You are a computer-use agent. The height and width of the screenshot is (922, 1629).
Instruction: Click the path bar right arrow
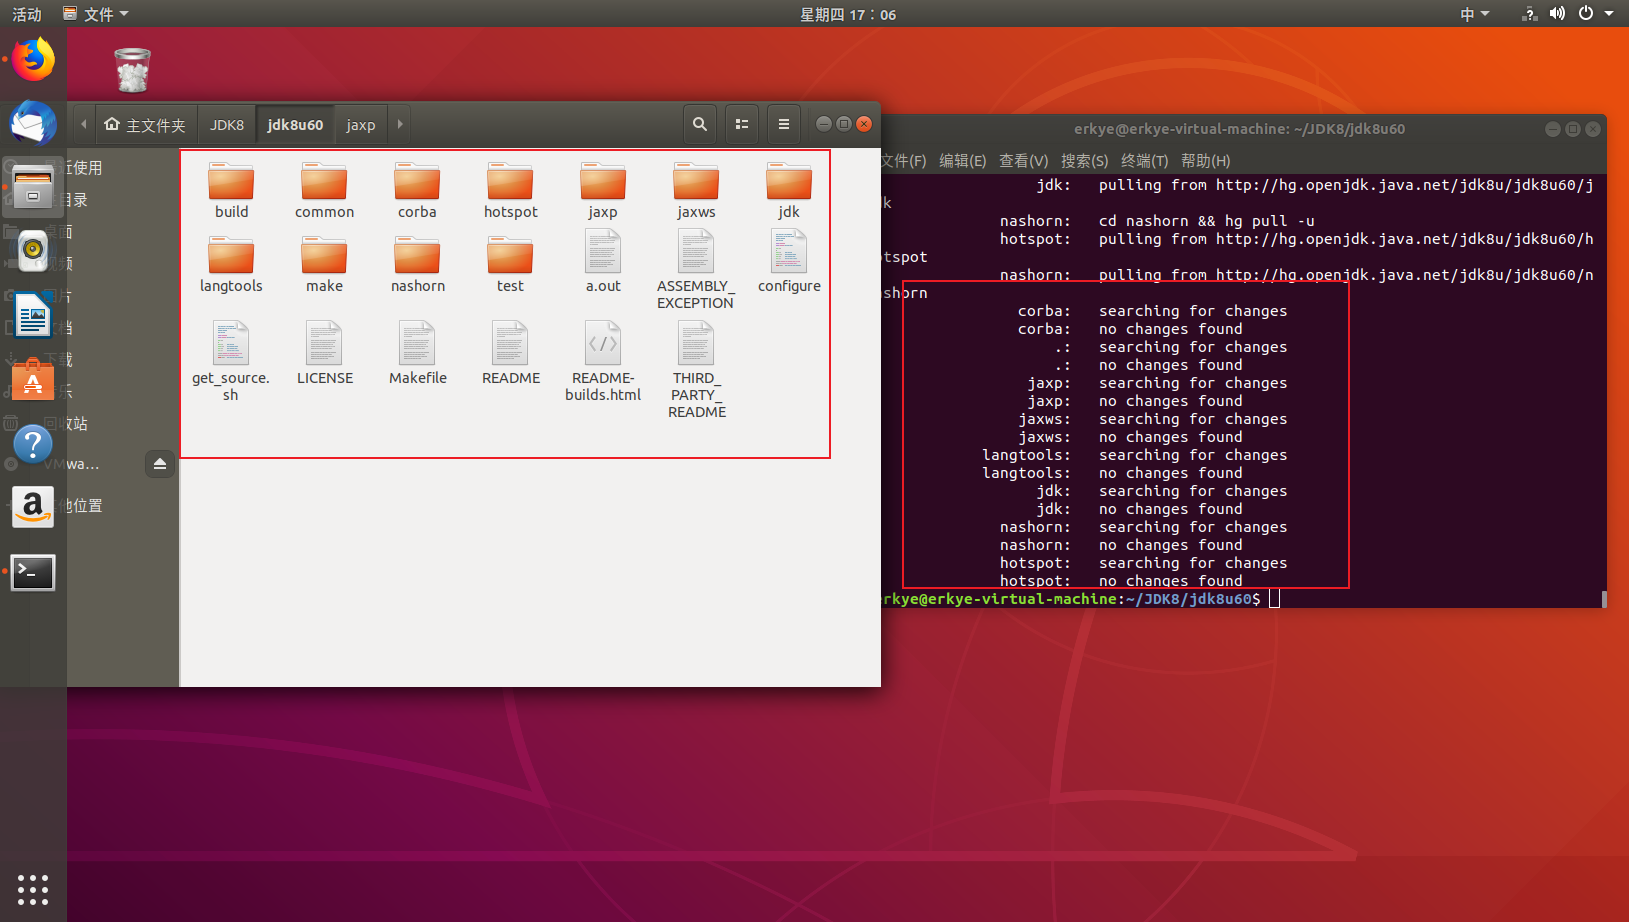pos(400,124)
